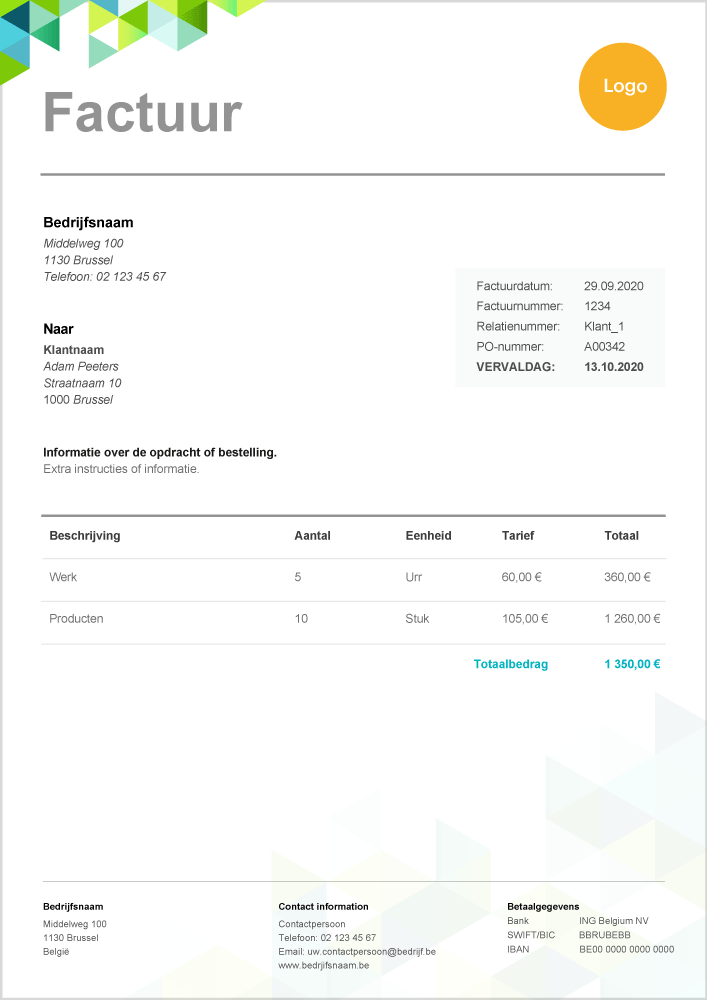707x1000 pixels.
Task: Select the Klantnaam field
Action: coord(74,350)
